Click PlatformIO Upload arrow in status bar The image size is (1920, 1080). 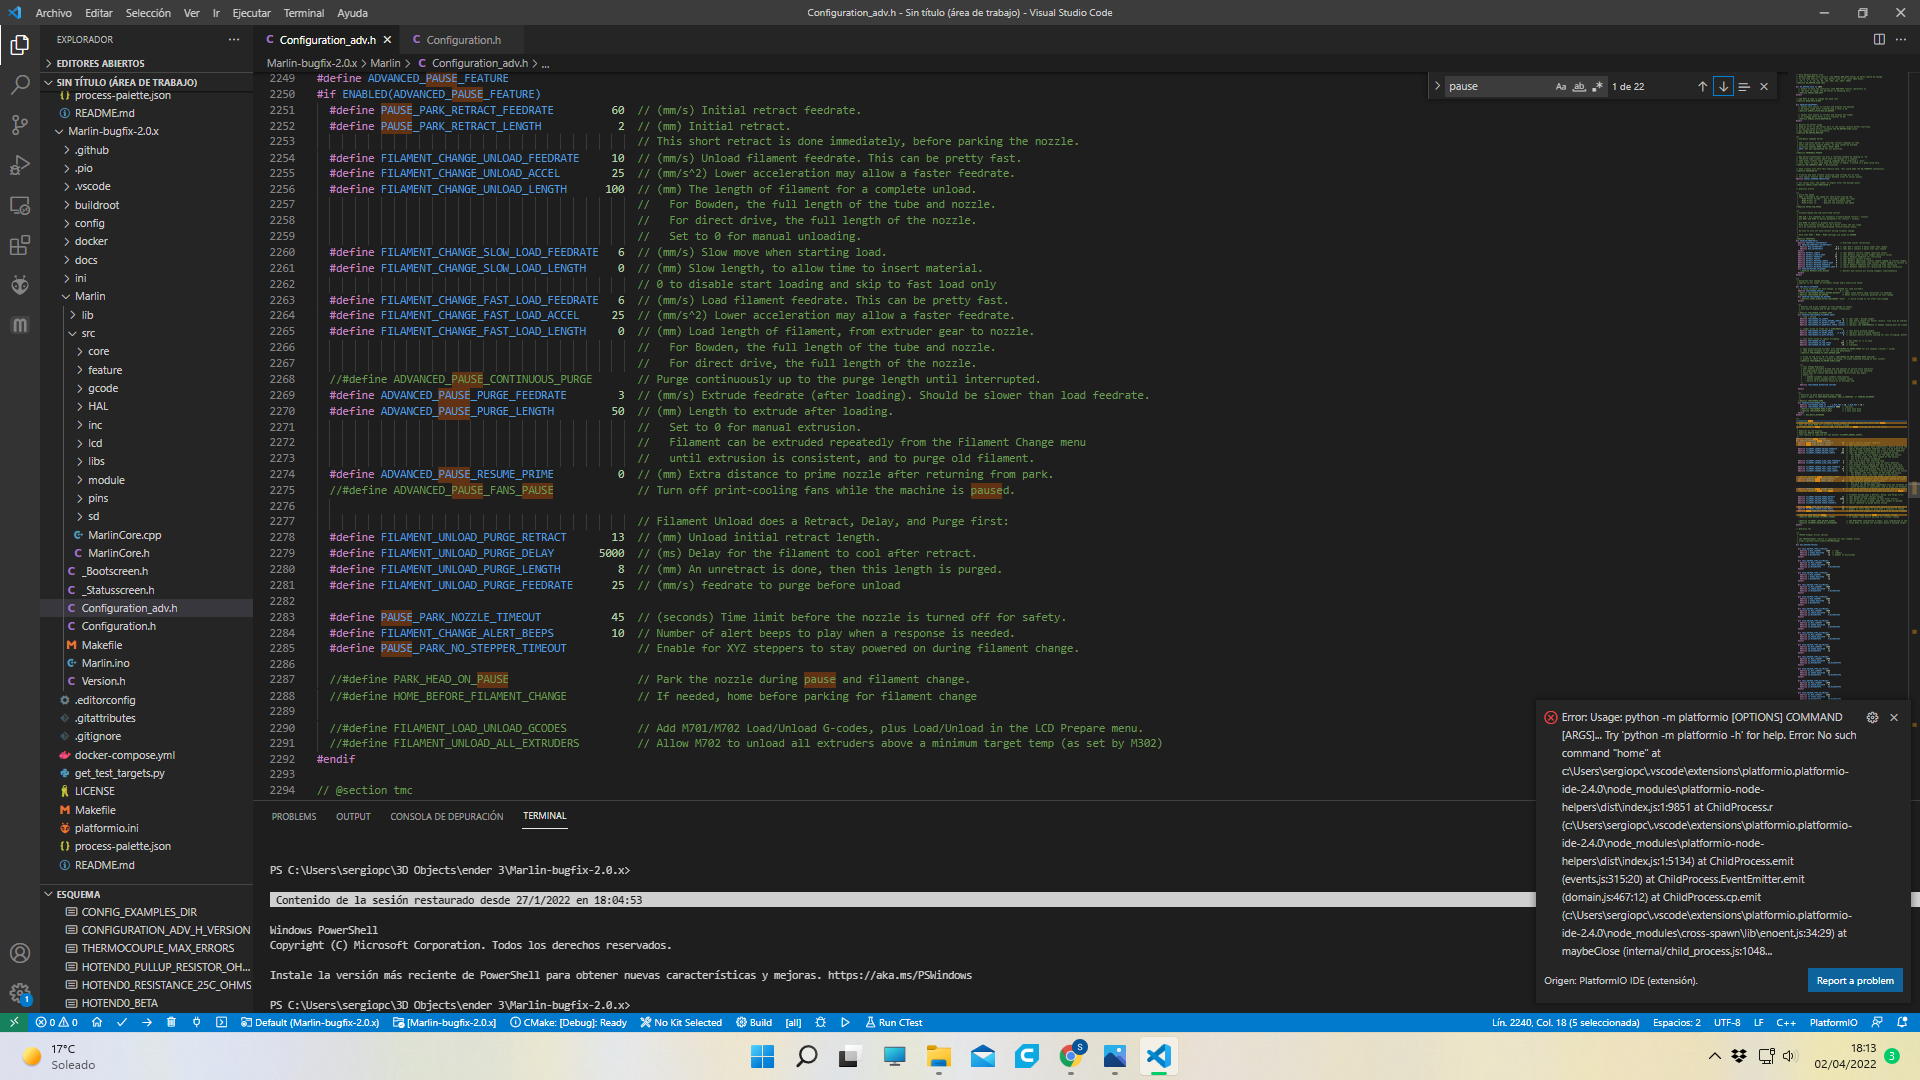click(x=147, y=1022)
